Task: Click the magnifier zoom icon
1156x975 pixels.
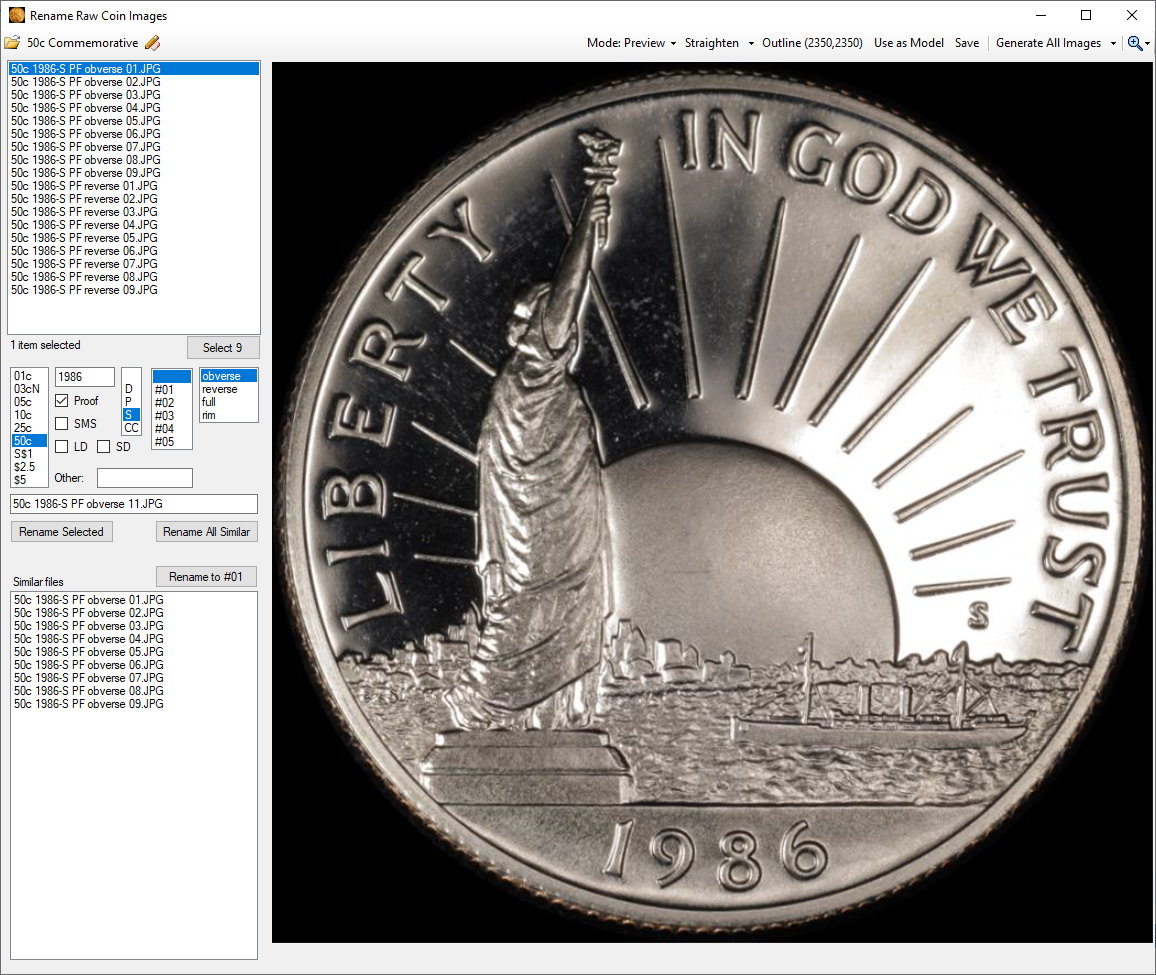Action: click(1134, 43)
